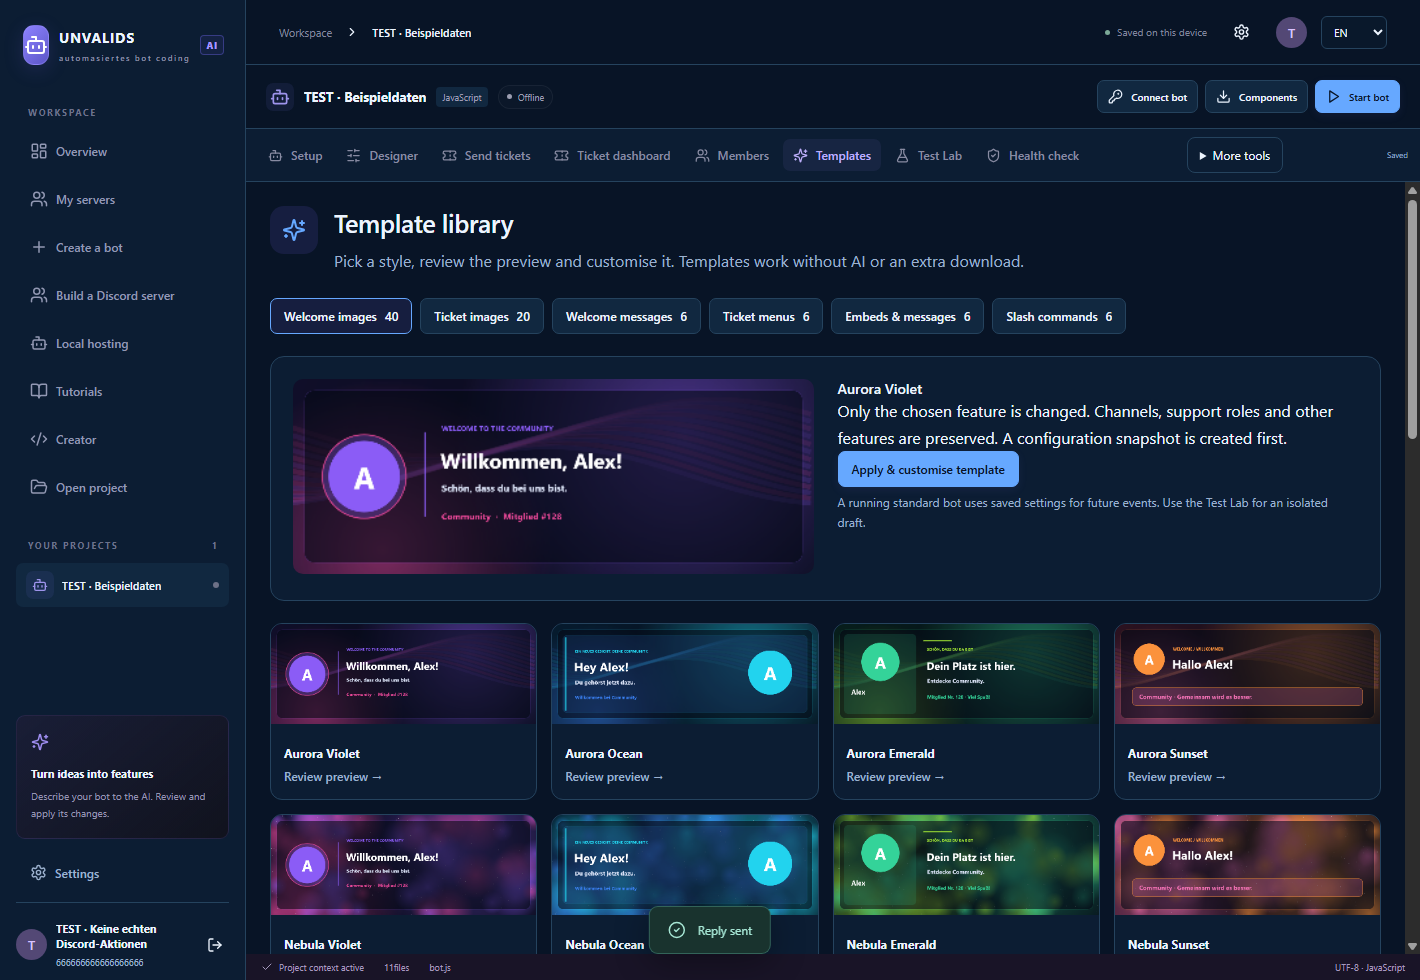Viewport: 1420px width, 980px height.
Task: Click the Offline status badge
Action: (526, 97)
